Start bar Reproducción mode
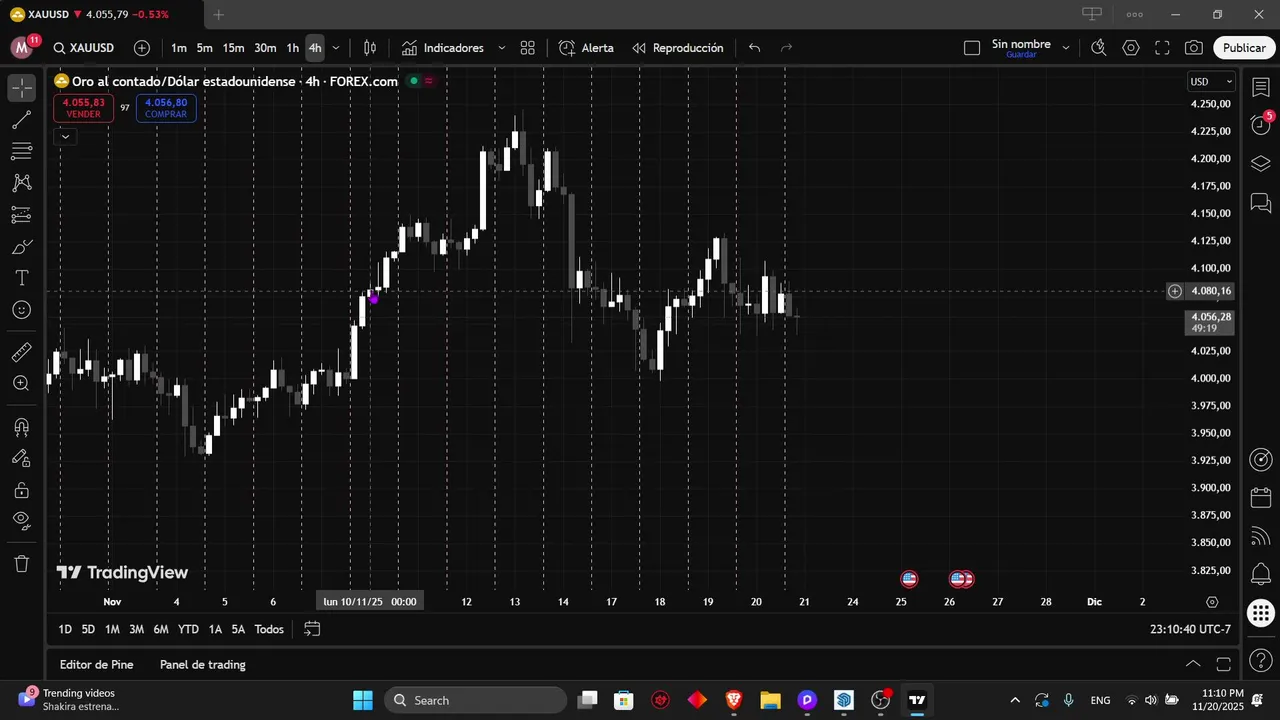Screen dimensions: 1280x720 pos(678,48)
